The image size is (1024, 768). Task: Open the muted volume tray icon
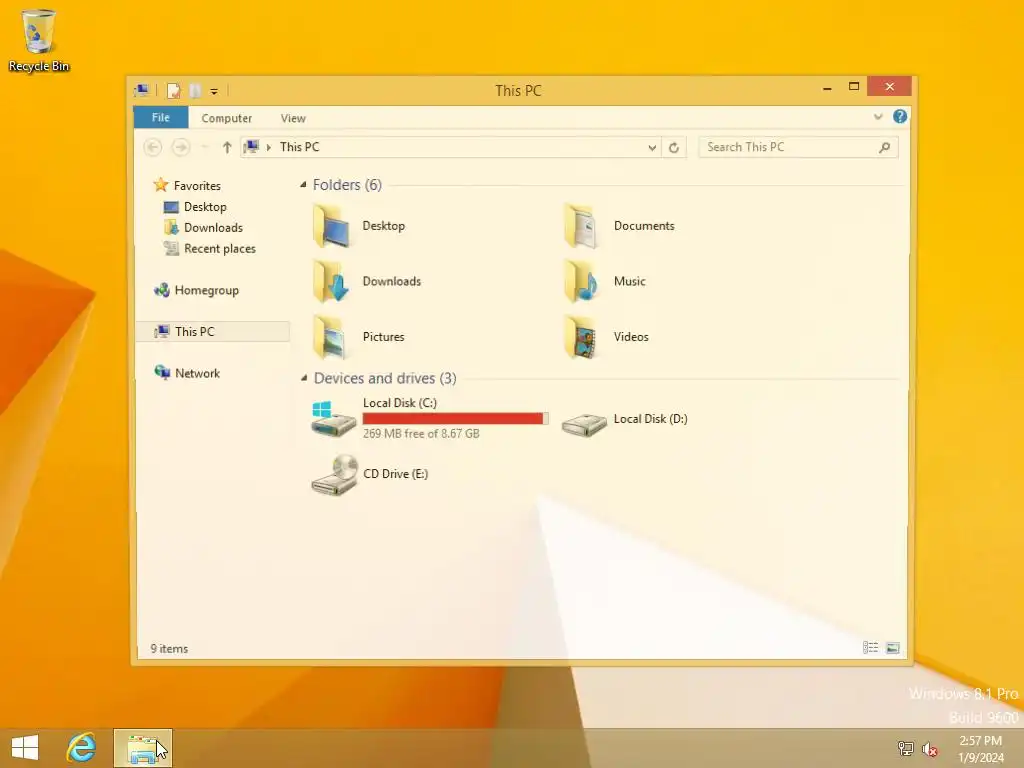point(930,749)
